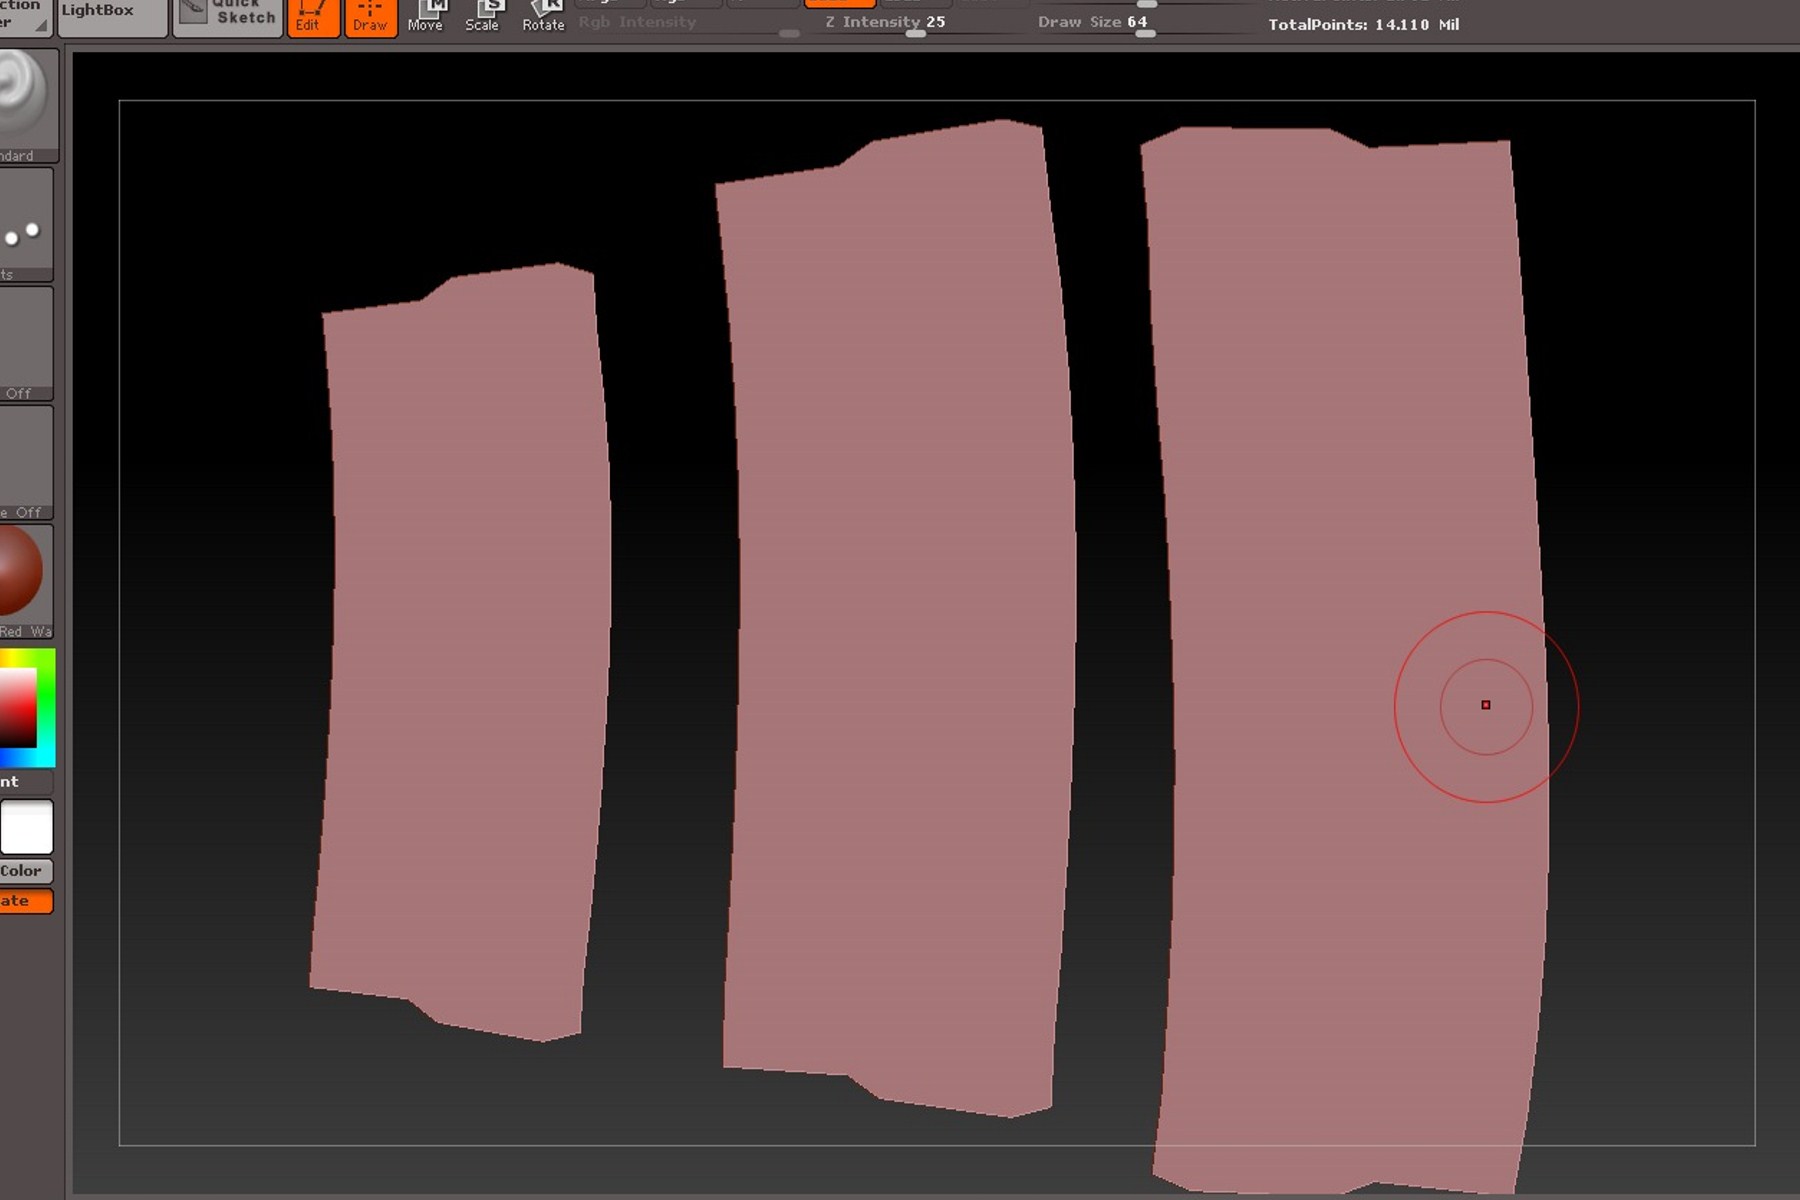Click the middle pink mesh panel

pyautogui.click(x=897, y=620)
